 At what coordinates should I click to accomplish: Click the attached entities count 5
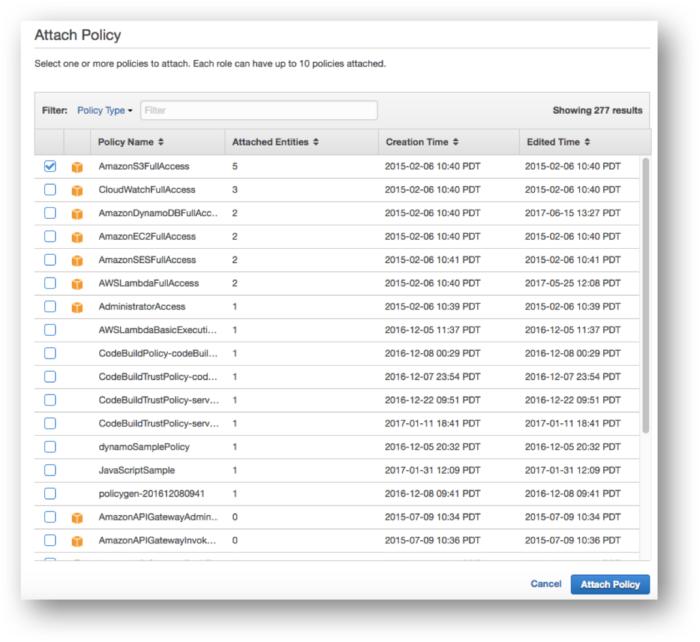[235, 166]
